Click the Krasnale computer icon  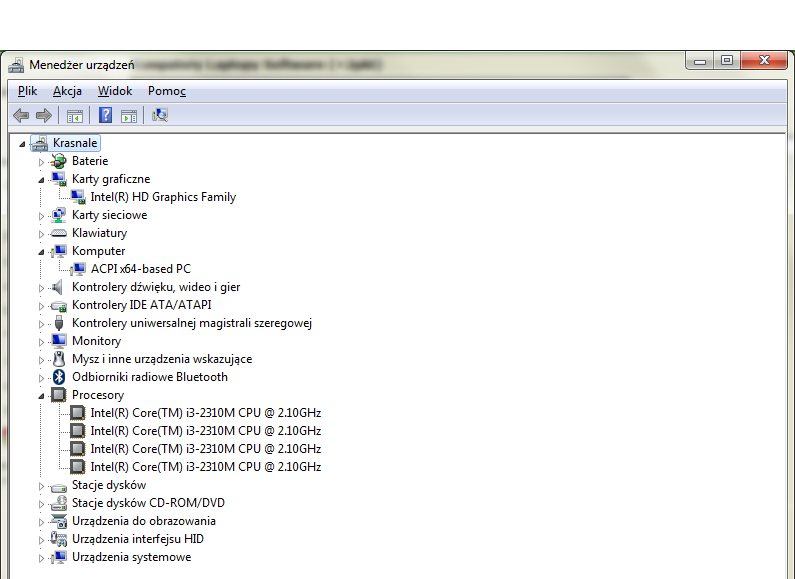(x=40, y=143)
